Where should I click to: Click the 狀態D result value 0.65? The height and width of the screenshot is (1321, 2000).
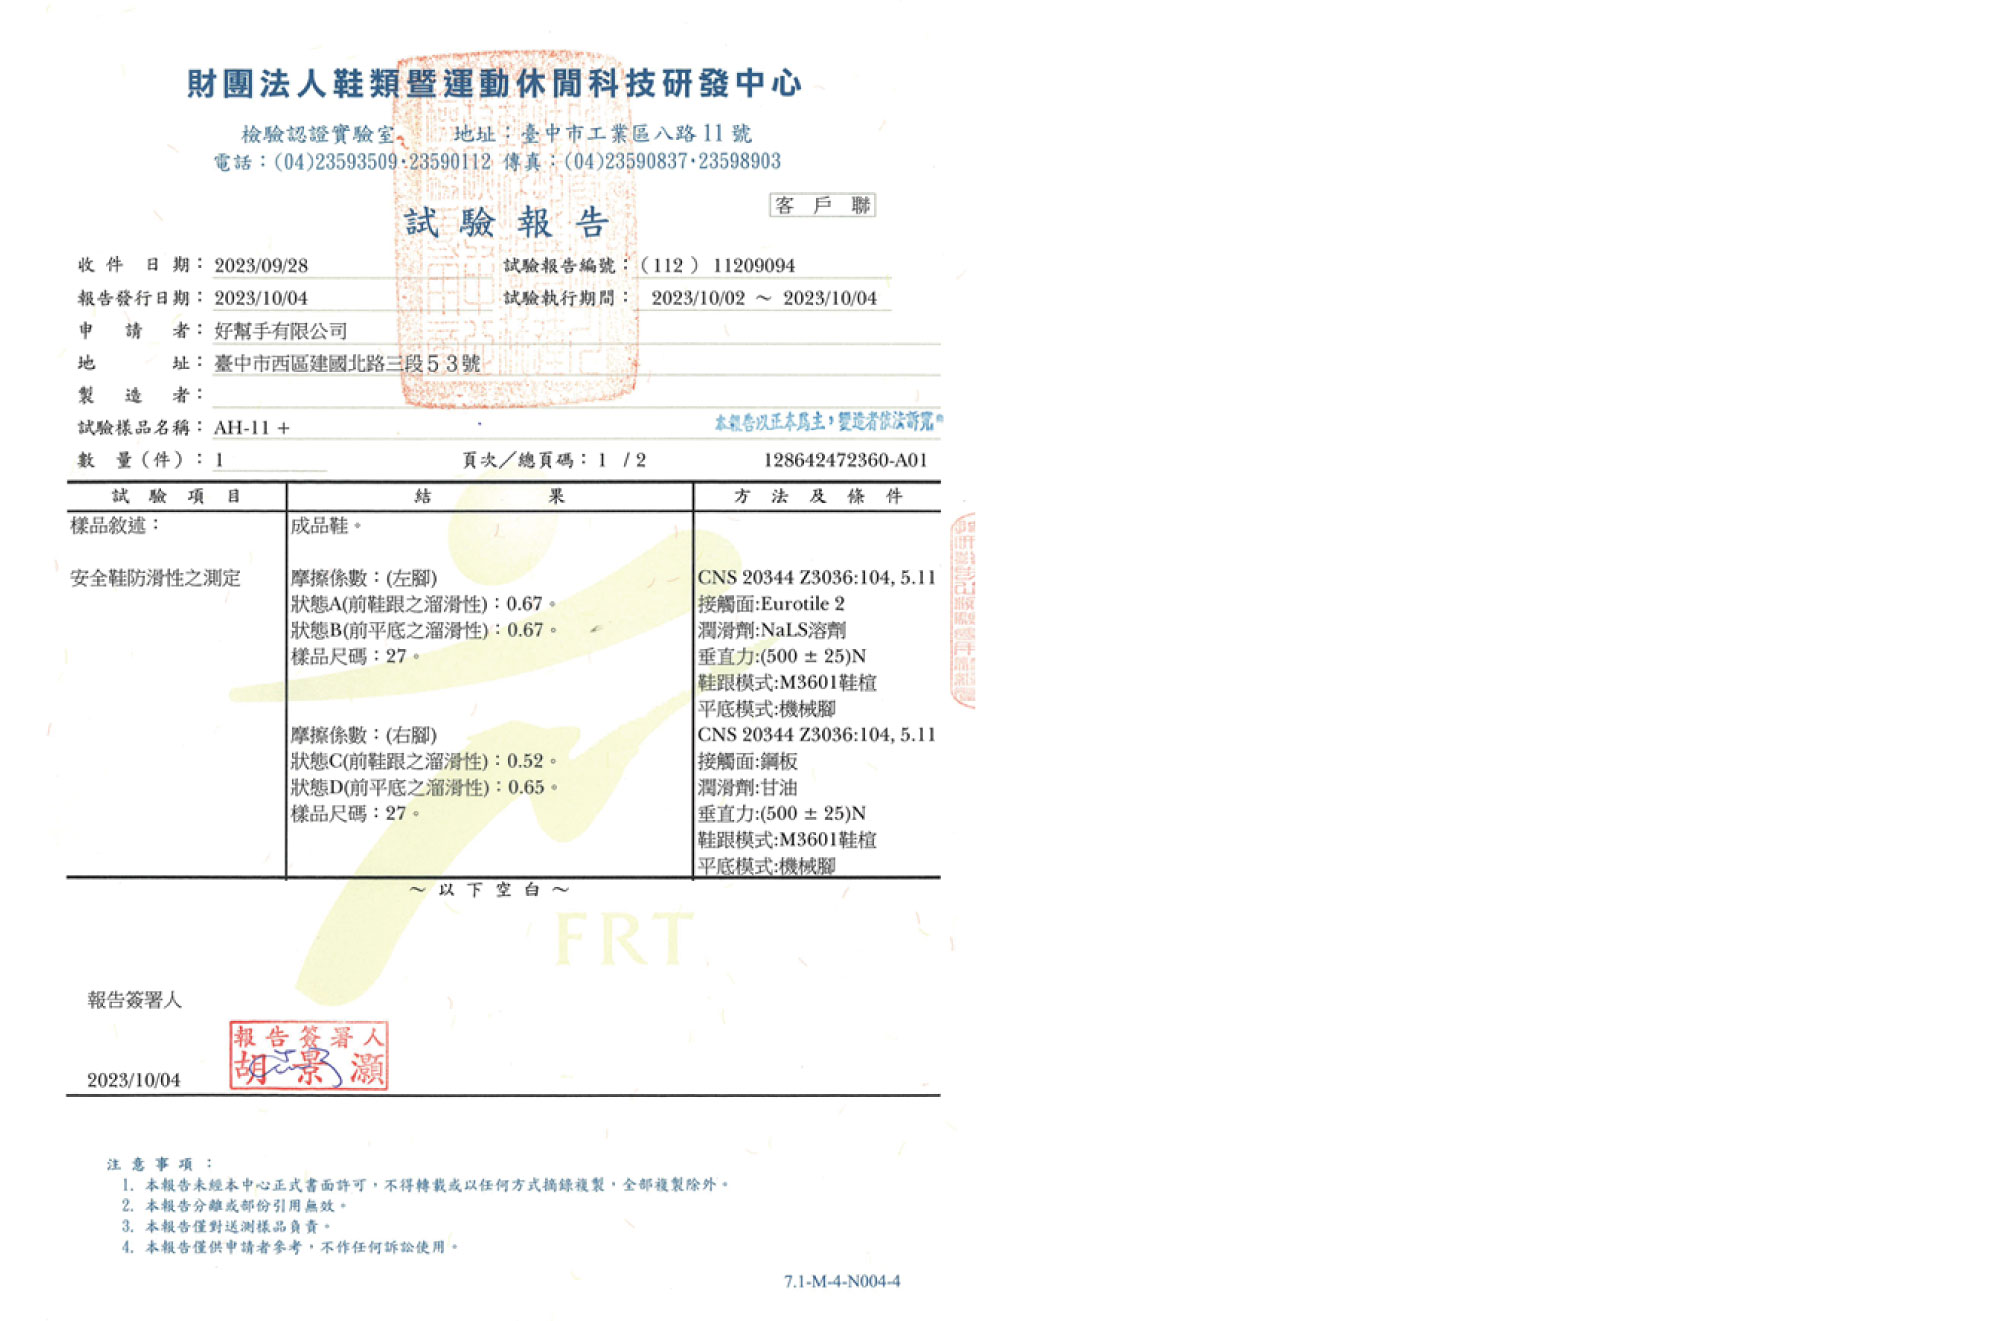[526, 787]
